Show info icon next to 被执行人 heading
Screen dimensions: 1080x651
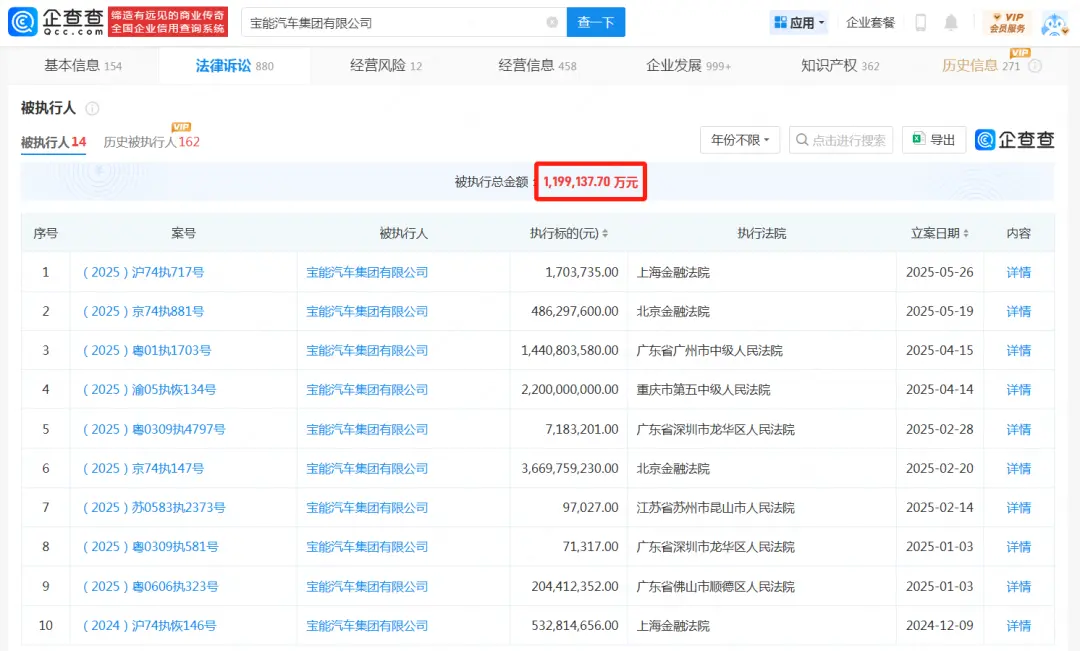pyautogui.click(x=92, y=108)
